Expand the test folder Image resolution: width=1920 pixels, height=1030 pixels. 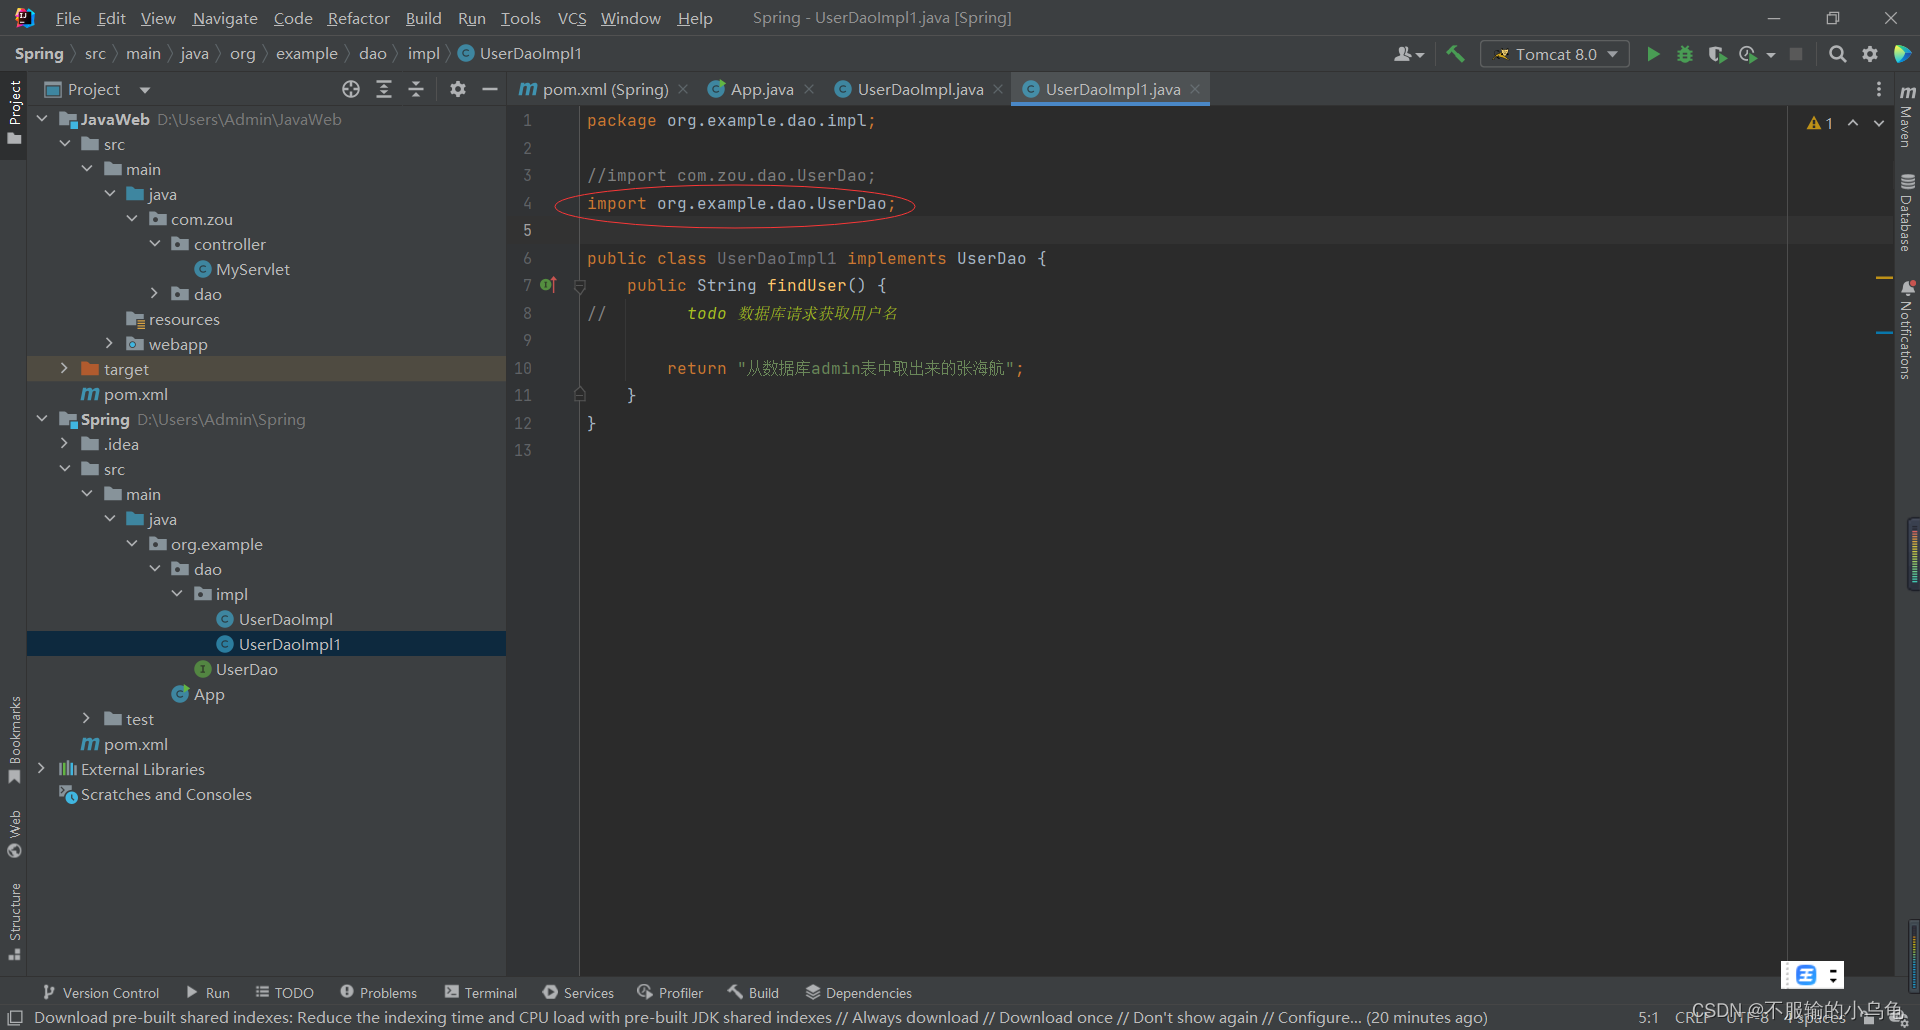[87, 719]
